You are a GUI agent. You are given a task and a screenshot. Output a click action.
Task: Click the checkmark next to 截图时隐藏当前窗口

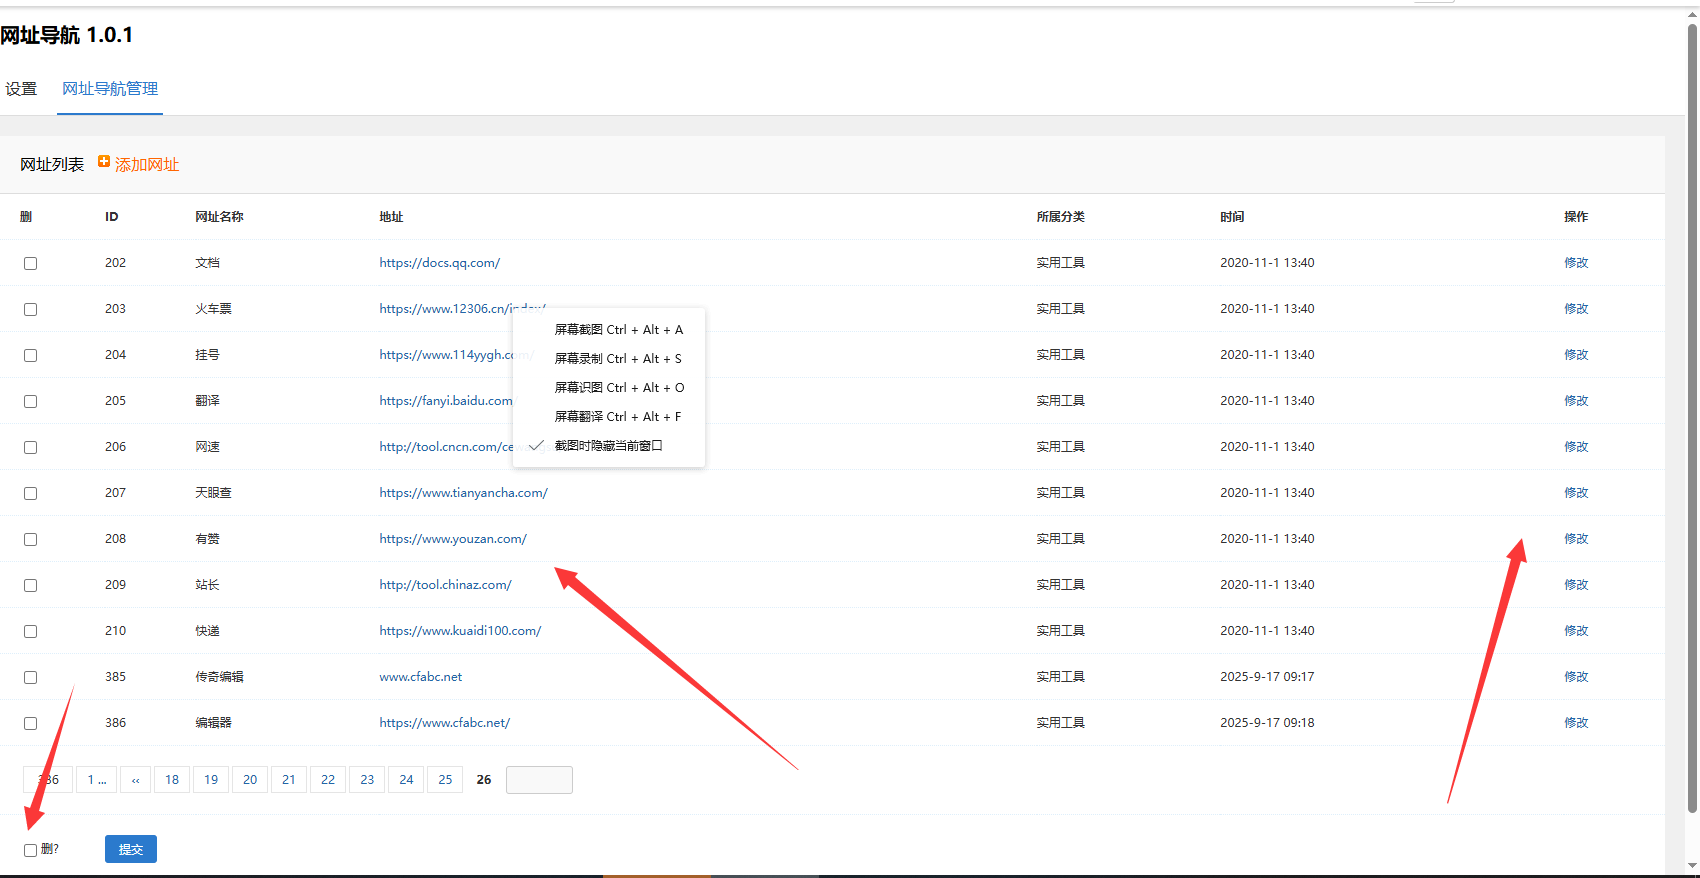point(536,446)
